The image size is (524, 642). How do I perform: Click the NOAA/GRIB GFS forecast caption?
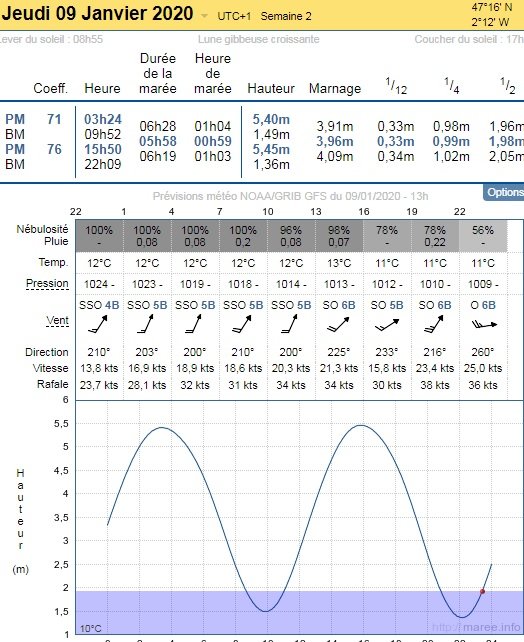tap(290, 196)
